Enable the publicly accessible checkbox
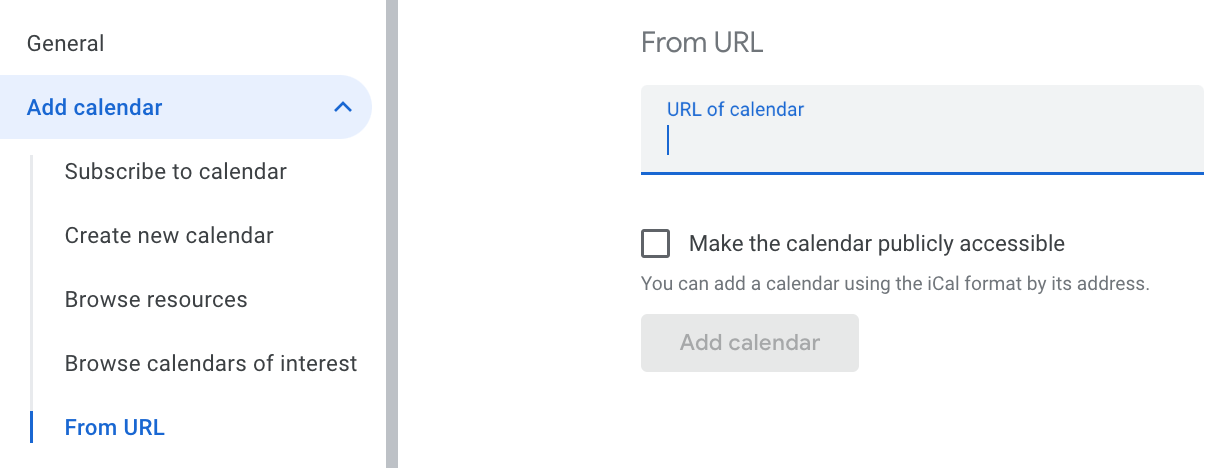Screen dimensions: 1228x468 (656, 243)
